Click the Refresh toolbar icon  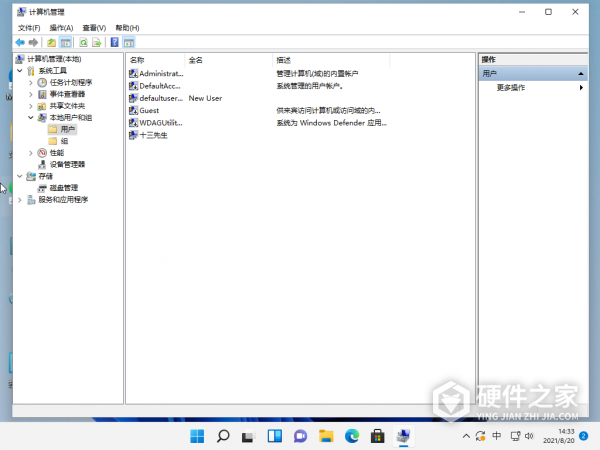(x=83, y=42)
